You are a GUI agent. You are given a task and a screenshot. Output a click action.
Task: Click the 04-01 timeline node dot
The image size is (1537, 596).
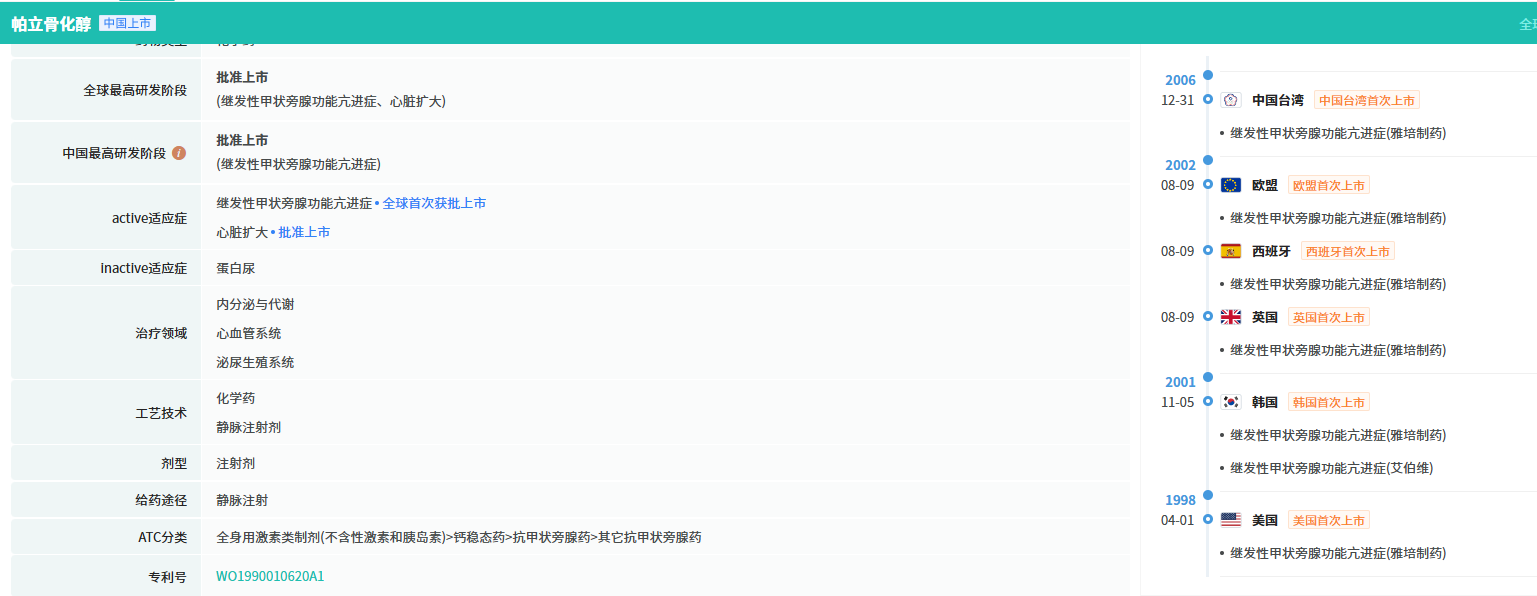1208,519
